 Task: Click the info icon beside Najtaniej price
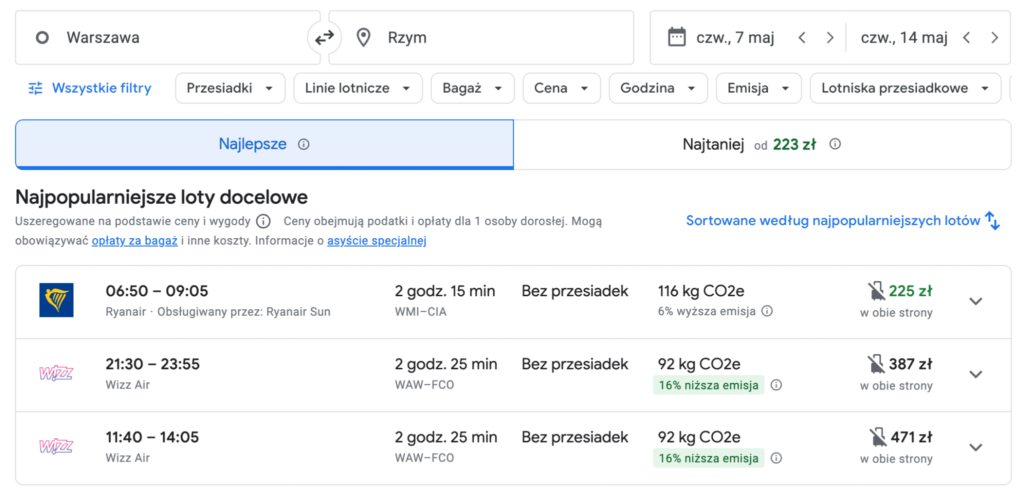click(835, 144)
